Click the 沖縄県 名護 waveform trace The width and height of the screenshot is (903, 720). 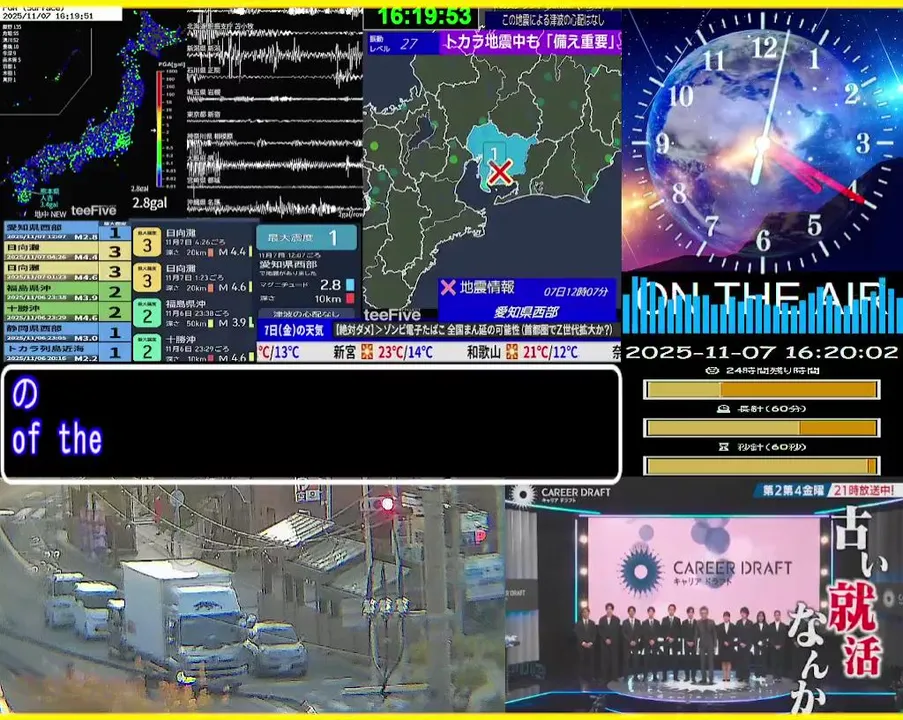coord(274,207)
